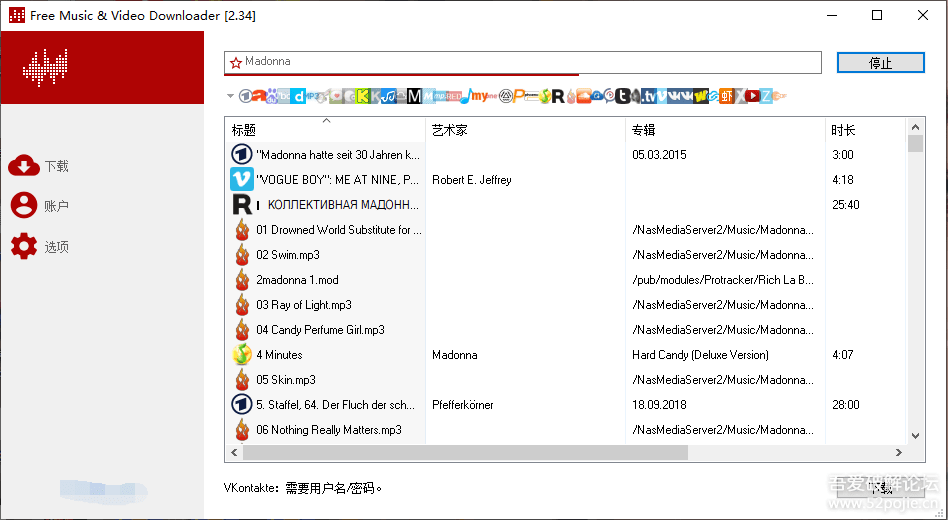The height and width of the screenshot is (520, 948).
Task: Select row "VOGUE BOY": ME AT NINE
Action: point(567,180)
